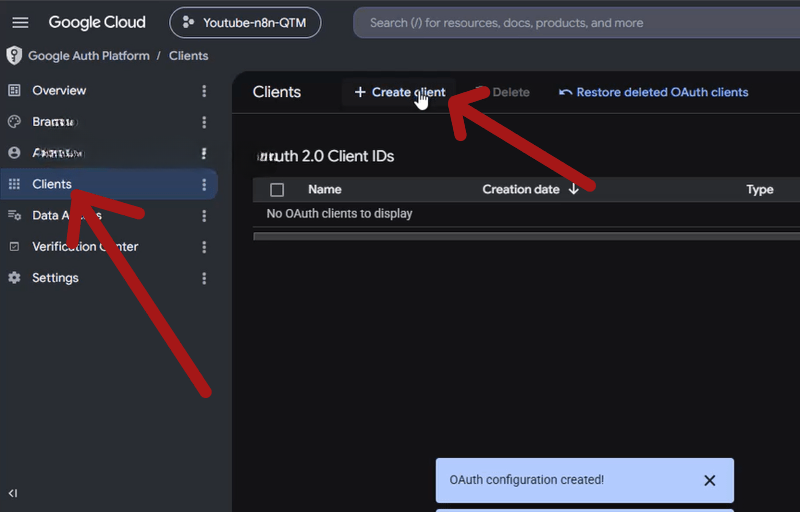Click the Clients grid icon

coord(14,184)
